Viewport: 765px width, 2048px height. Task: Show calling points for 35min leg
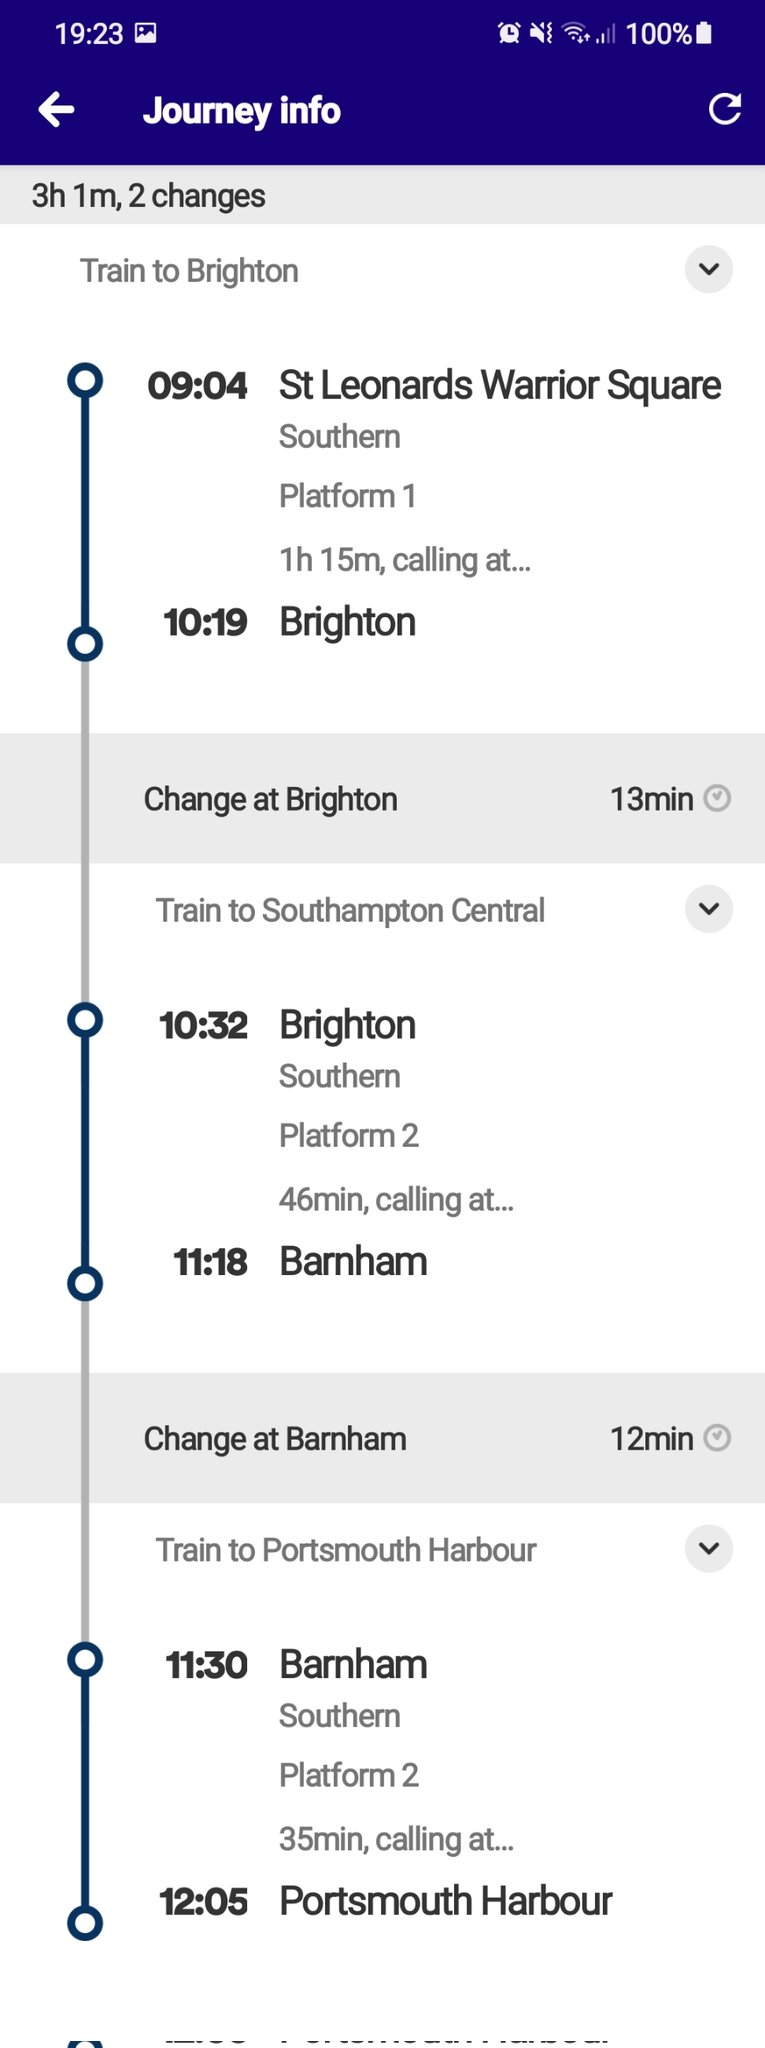coord(396,1839)
